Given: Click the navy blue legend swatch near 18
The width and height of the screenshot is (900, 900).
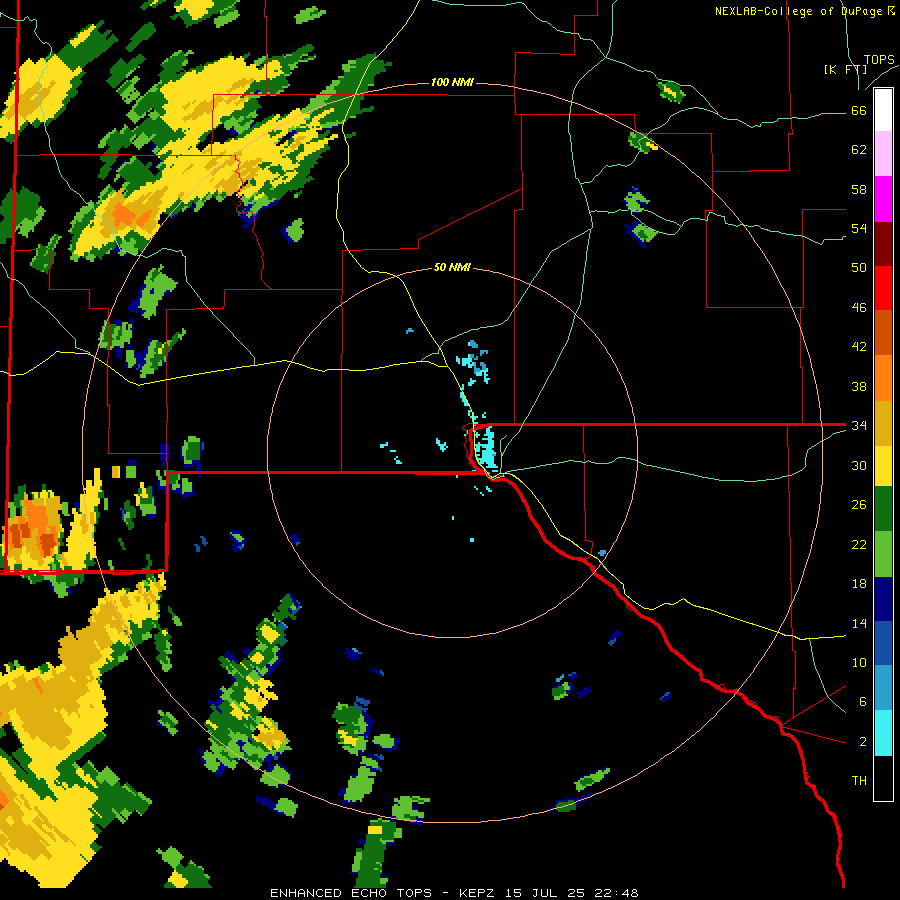Looking at the screenshot, I should 883,599.
